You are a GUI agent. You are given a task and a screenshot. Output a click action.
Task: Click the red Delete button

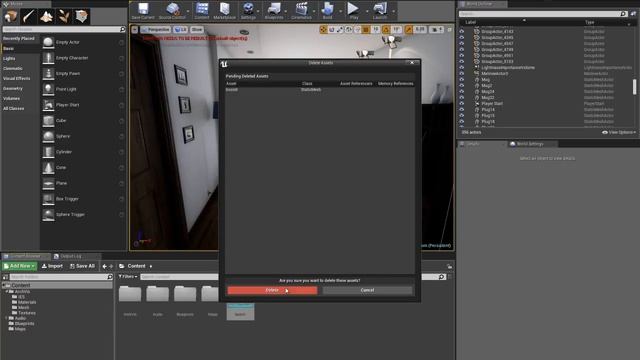[272, 290]
